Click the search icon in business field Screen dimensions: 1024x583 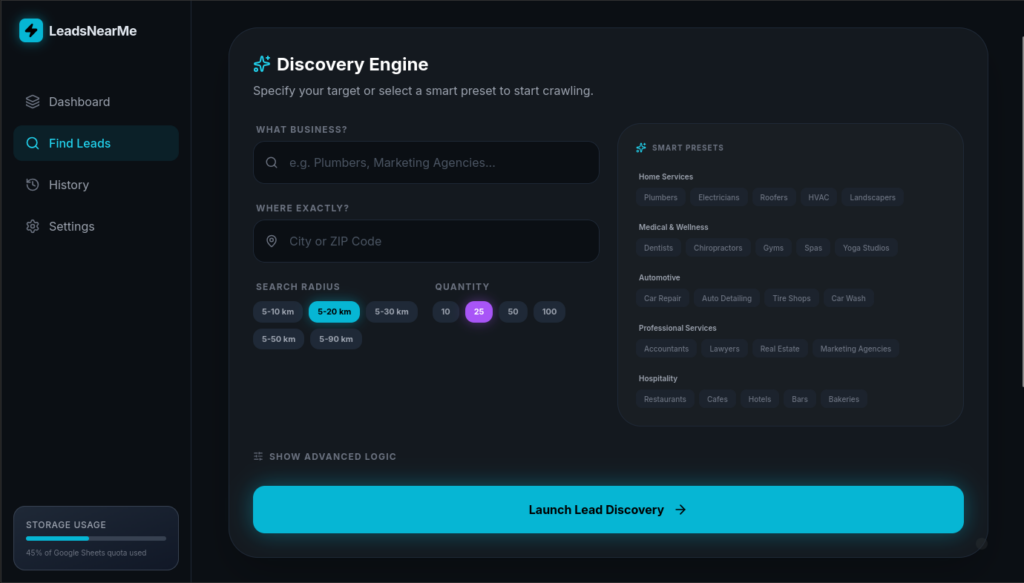click(x=272, y=163)
